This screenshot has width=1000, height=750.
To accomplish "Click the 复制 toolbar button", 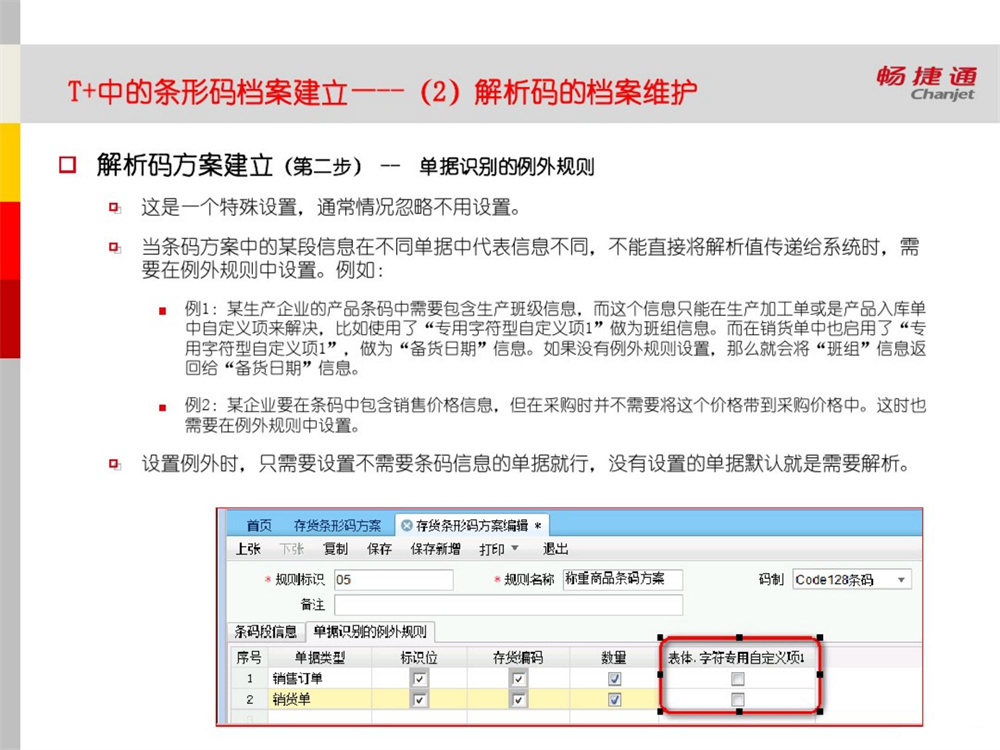I will pyautogui.click(x=335, y=548).
